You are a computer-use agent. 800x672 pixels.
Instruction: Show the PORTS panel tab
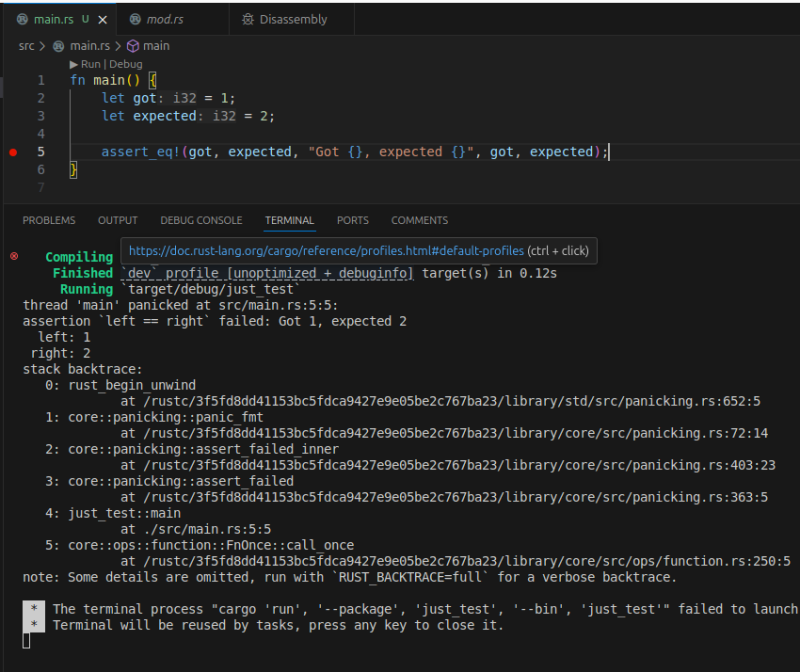point(352,220)
